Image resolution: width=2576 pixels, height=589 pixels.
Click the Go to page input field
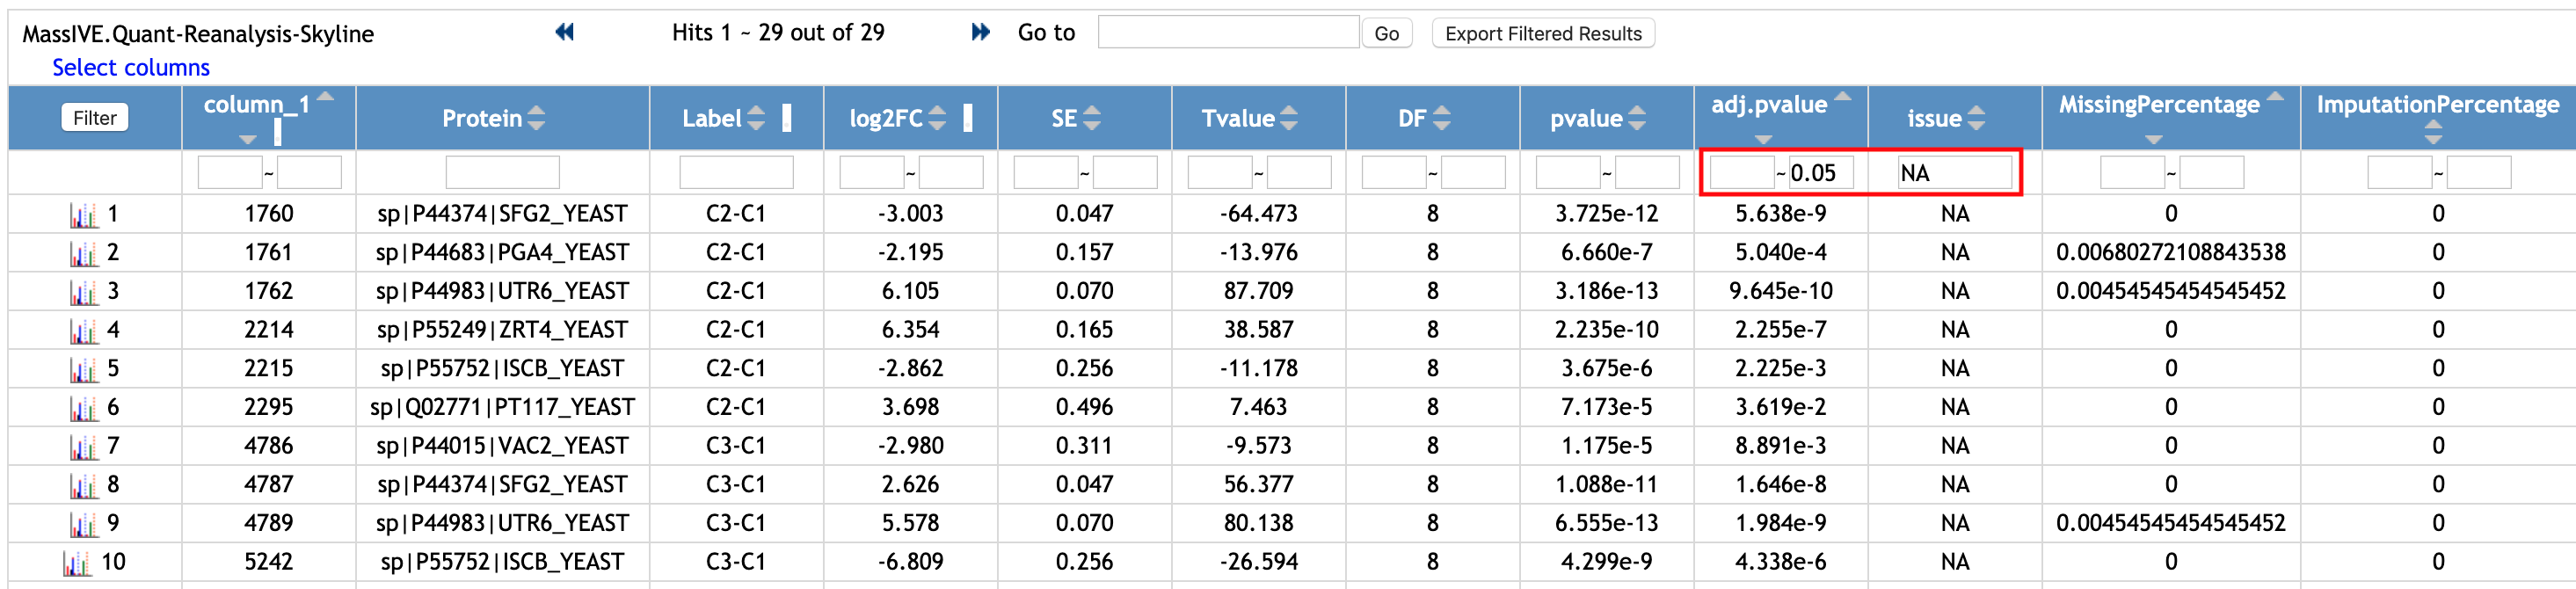pos(1227,32)
